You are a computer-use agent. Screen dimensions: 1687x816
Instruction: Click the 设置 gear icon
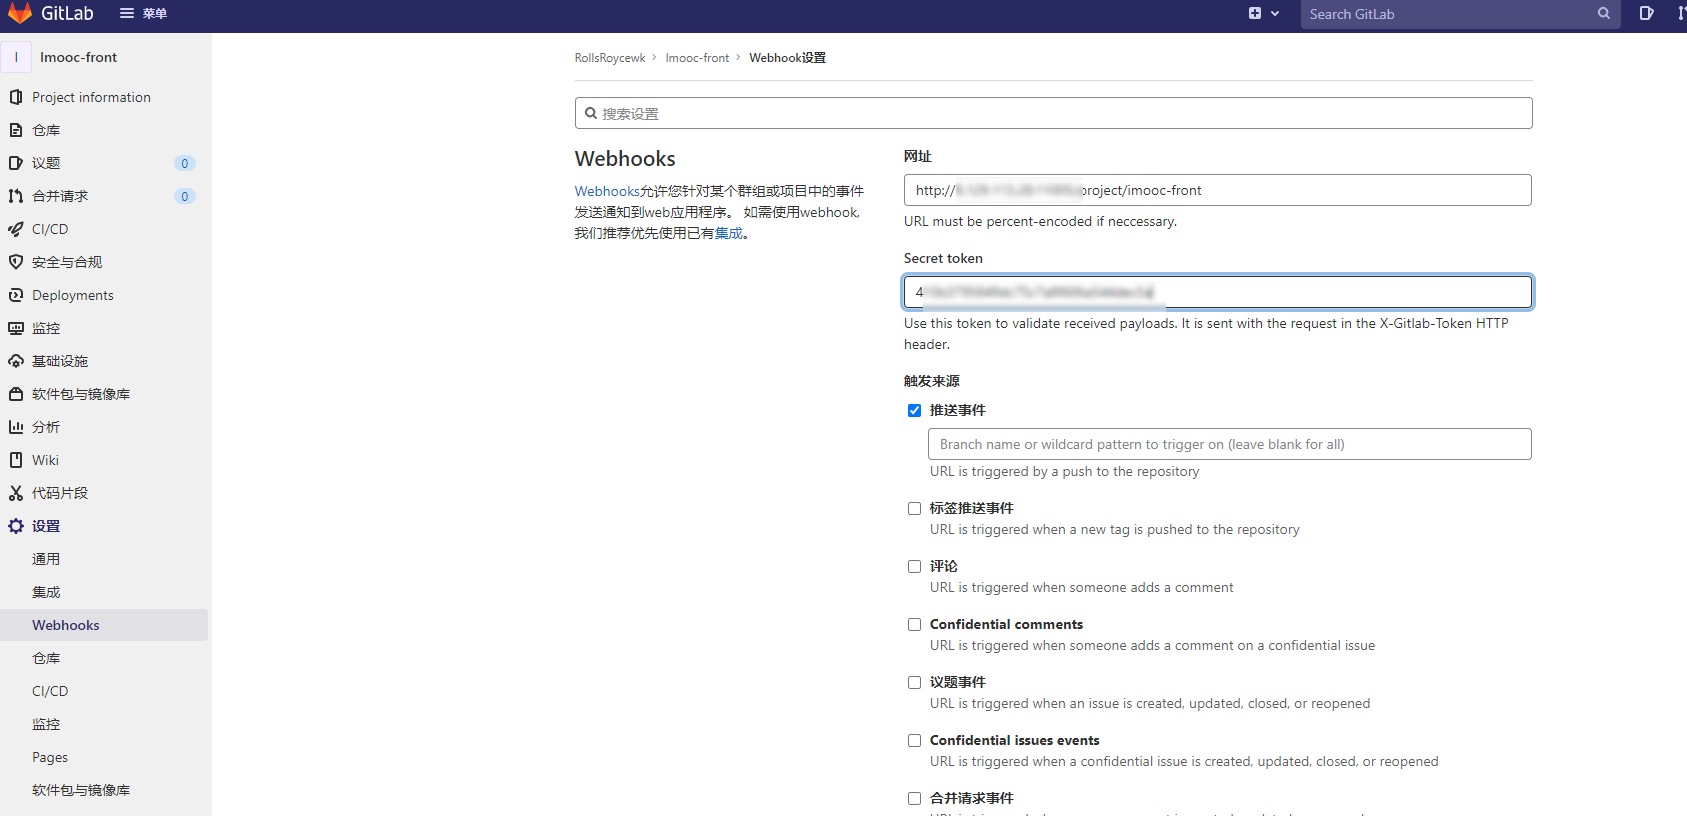[15, 526]
